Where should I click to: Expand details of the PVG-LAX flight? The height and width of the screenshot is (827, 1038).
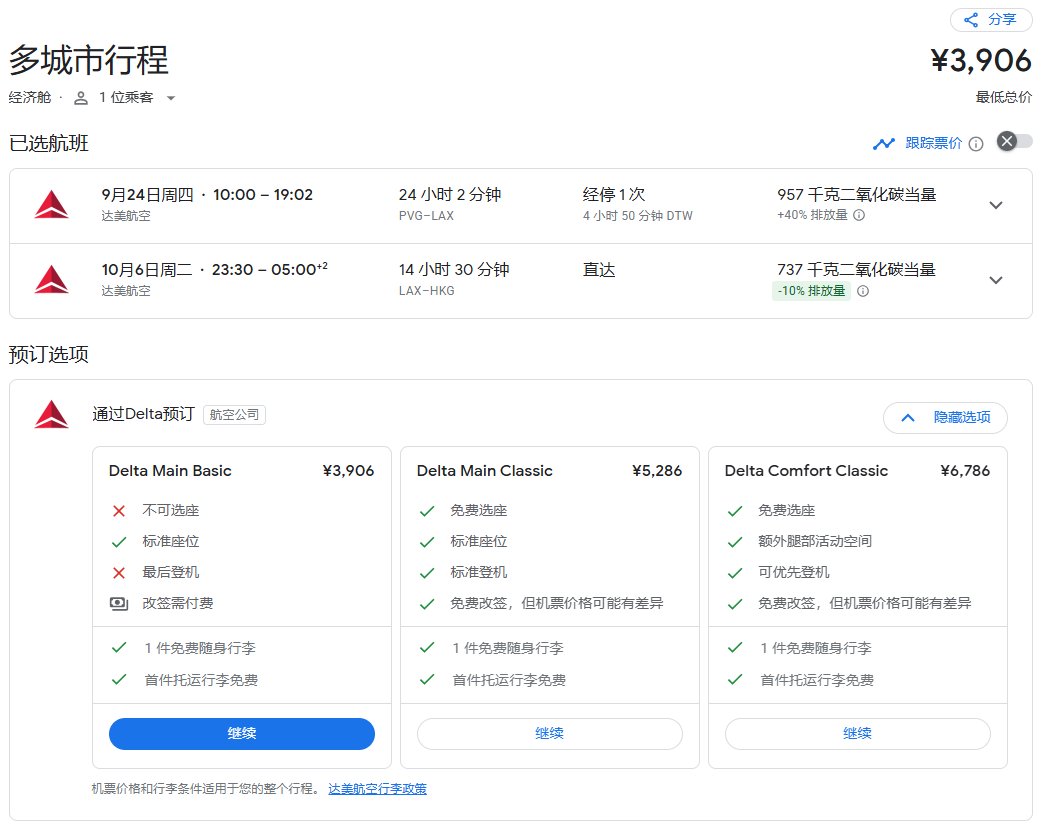(x=995, y=205)
